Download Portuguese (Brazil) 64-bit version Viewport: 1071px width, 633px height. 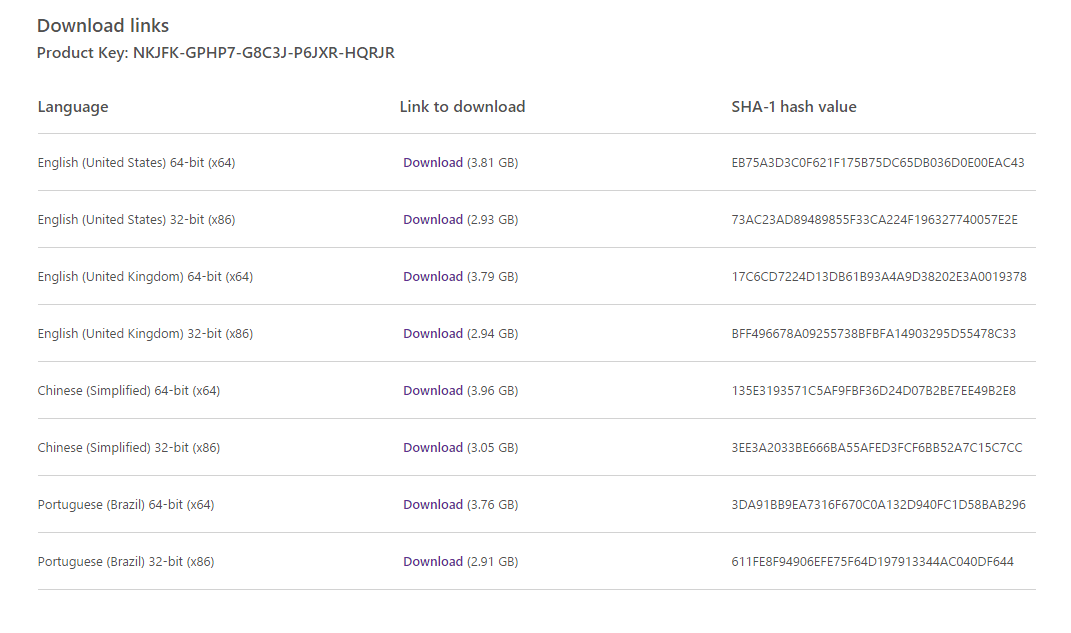(x=433, y=504)
